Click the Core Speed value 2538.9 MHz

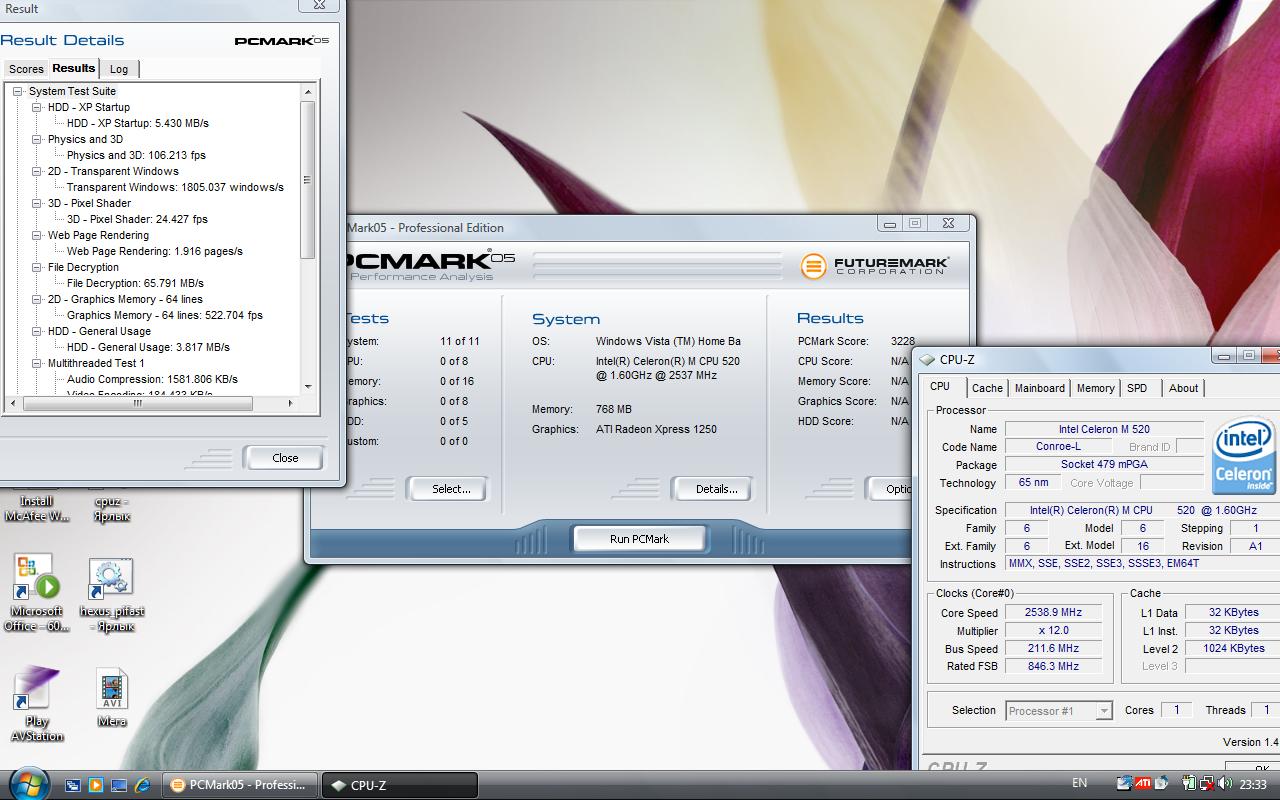point(1053,612)
